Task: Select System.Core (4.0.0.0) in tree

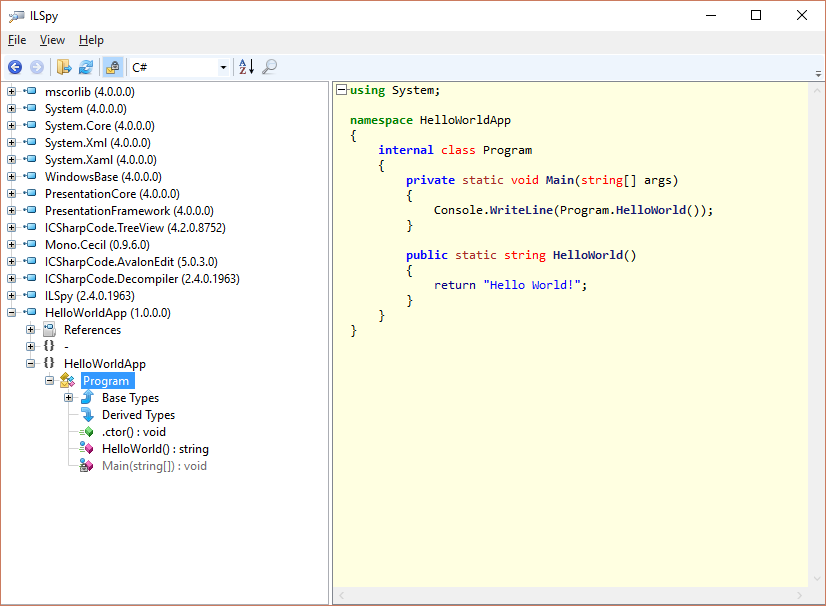Action: (x=100, y=126)
